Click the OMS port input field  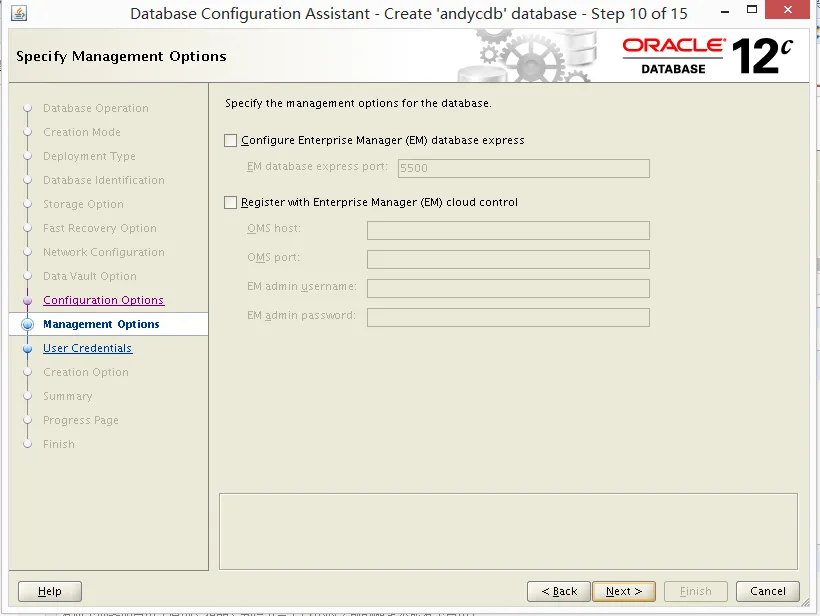[508, 259]
